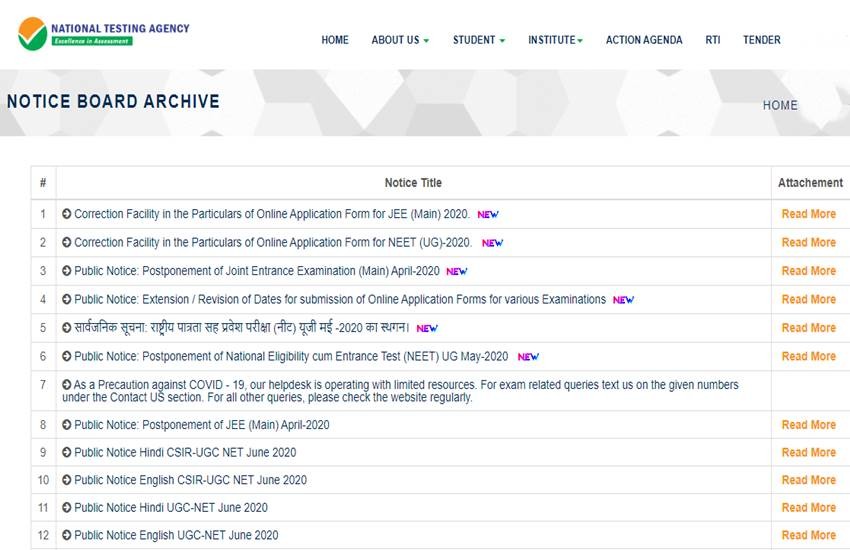Click arrow icon beside Joint Entrance Examination postponement notice
The image size is (850, 550).
coord(67,271)
